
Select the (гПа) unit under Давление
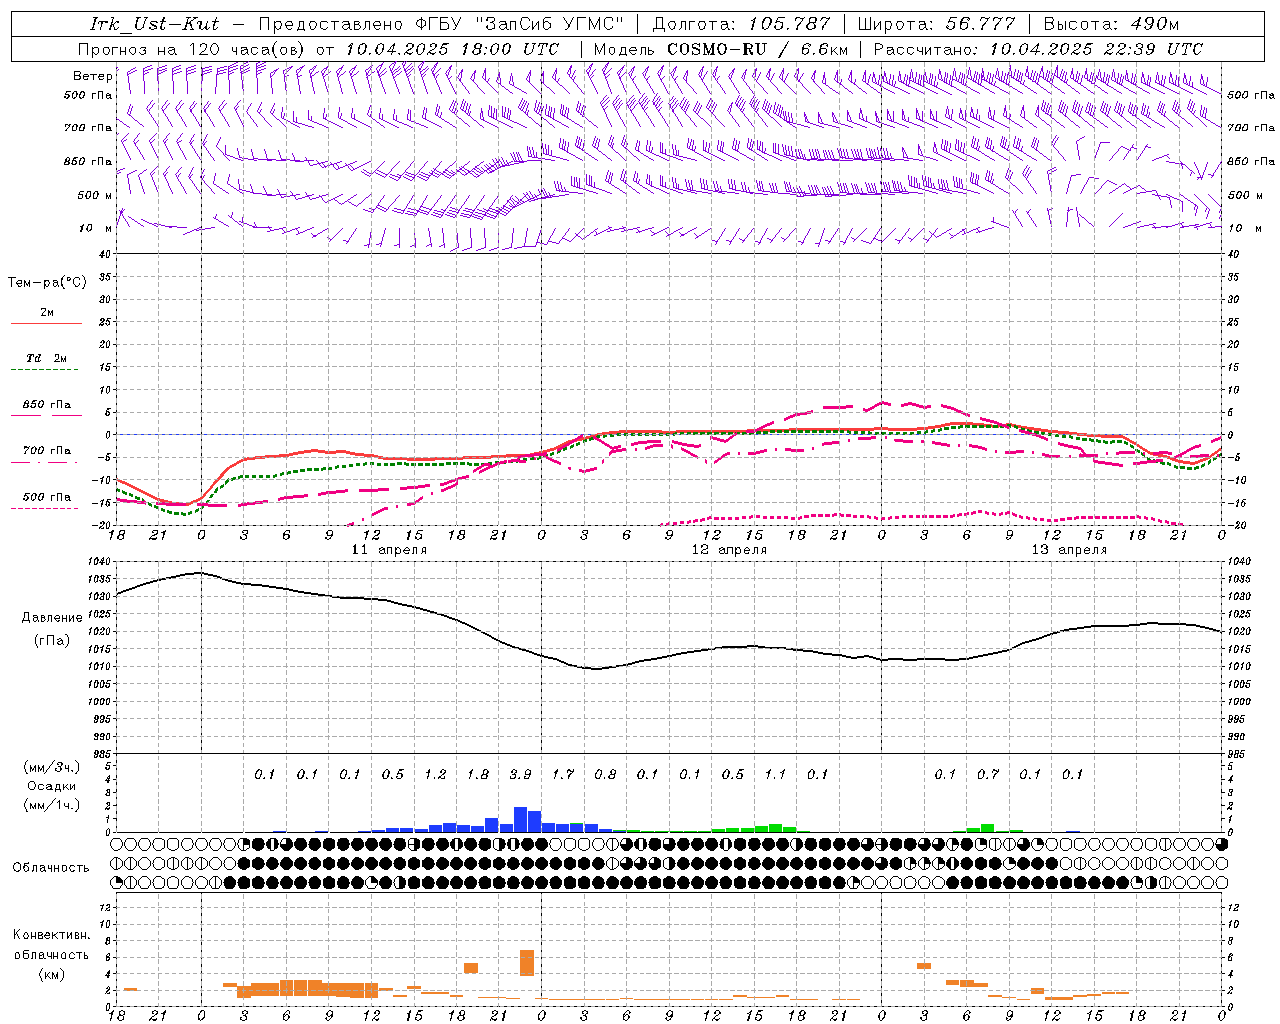point(51,640)
